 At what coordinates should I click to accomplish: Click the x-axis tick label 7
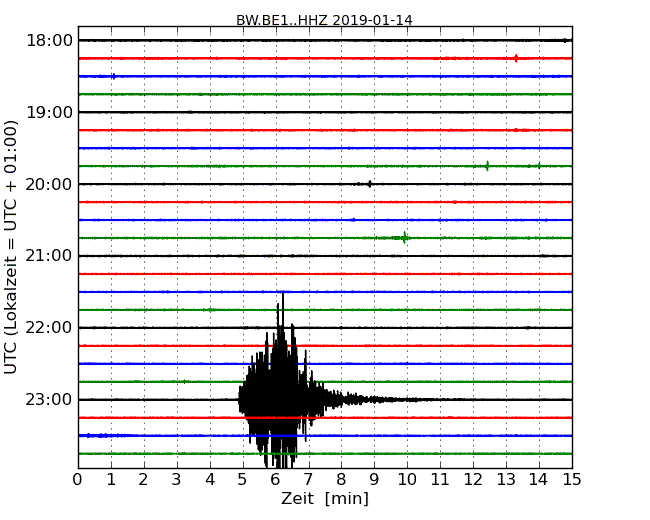(x=308, y=479)
